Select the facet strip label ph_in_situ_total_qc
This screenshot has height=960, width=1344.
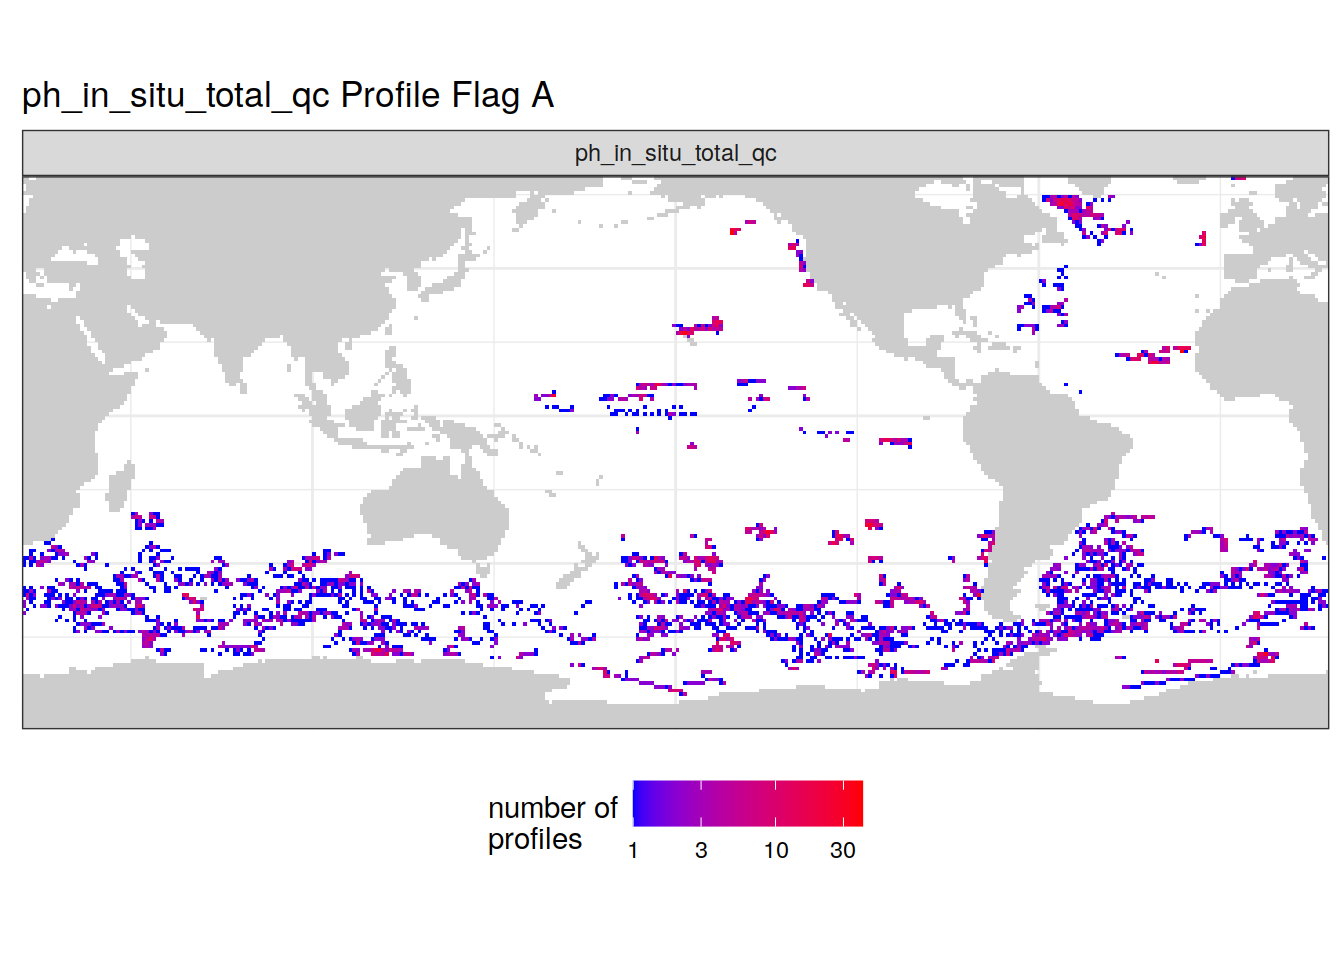675,153
